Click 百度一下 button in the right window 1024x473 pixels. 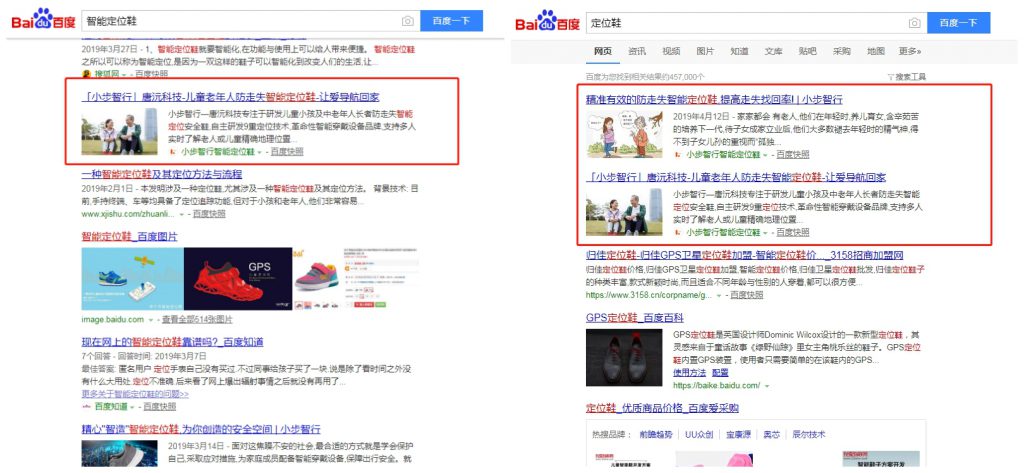pyautogui.click(x=959, y=23)
